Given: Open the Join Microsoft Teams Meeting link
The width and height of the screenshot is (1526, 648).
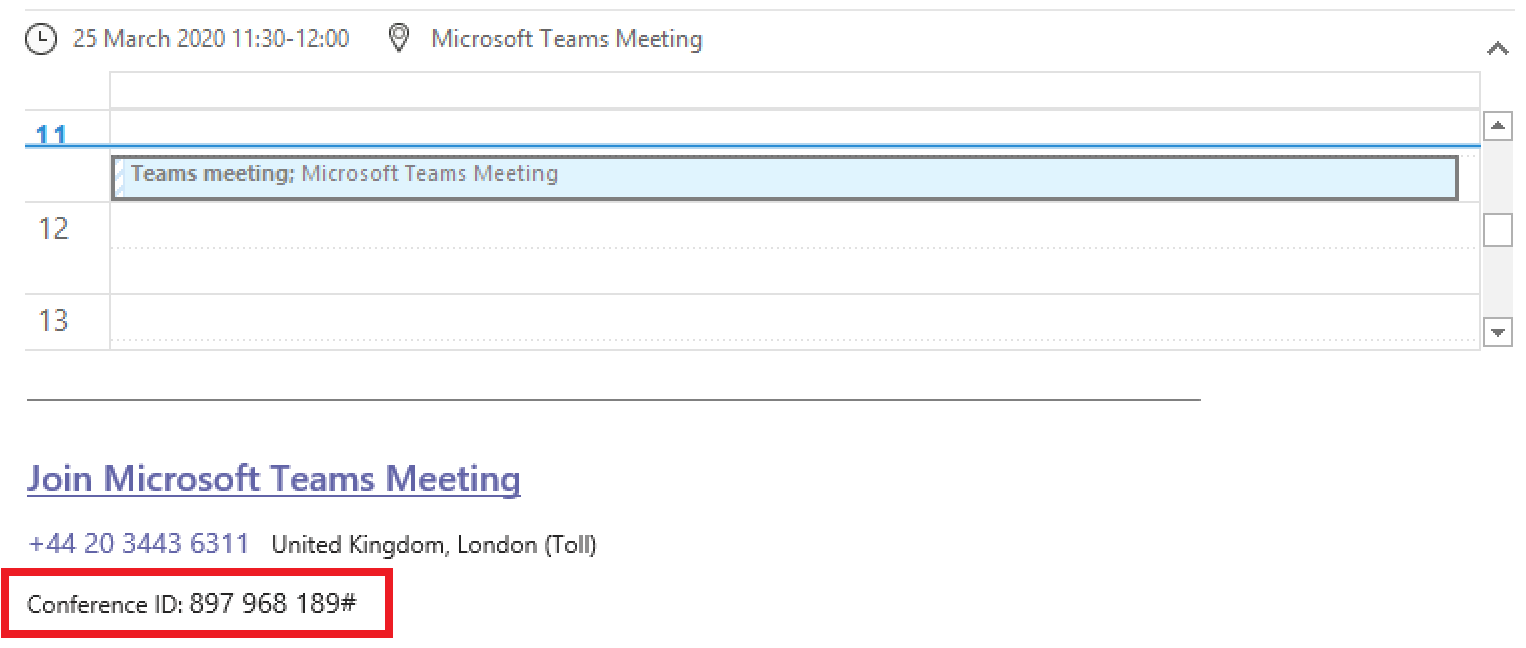Looking at the screenshot, I should (x=274, y=479).
